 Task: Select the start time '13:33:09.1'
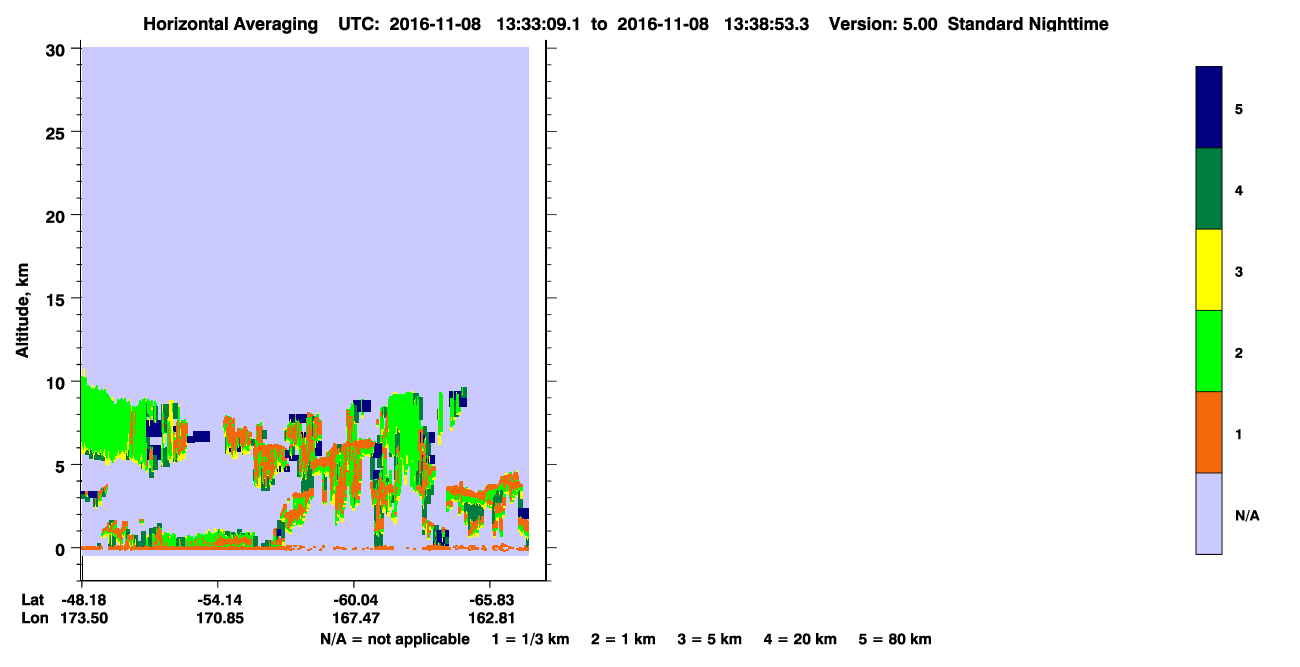[540, 24]
